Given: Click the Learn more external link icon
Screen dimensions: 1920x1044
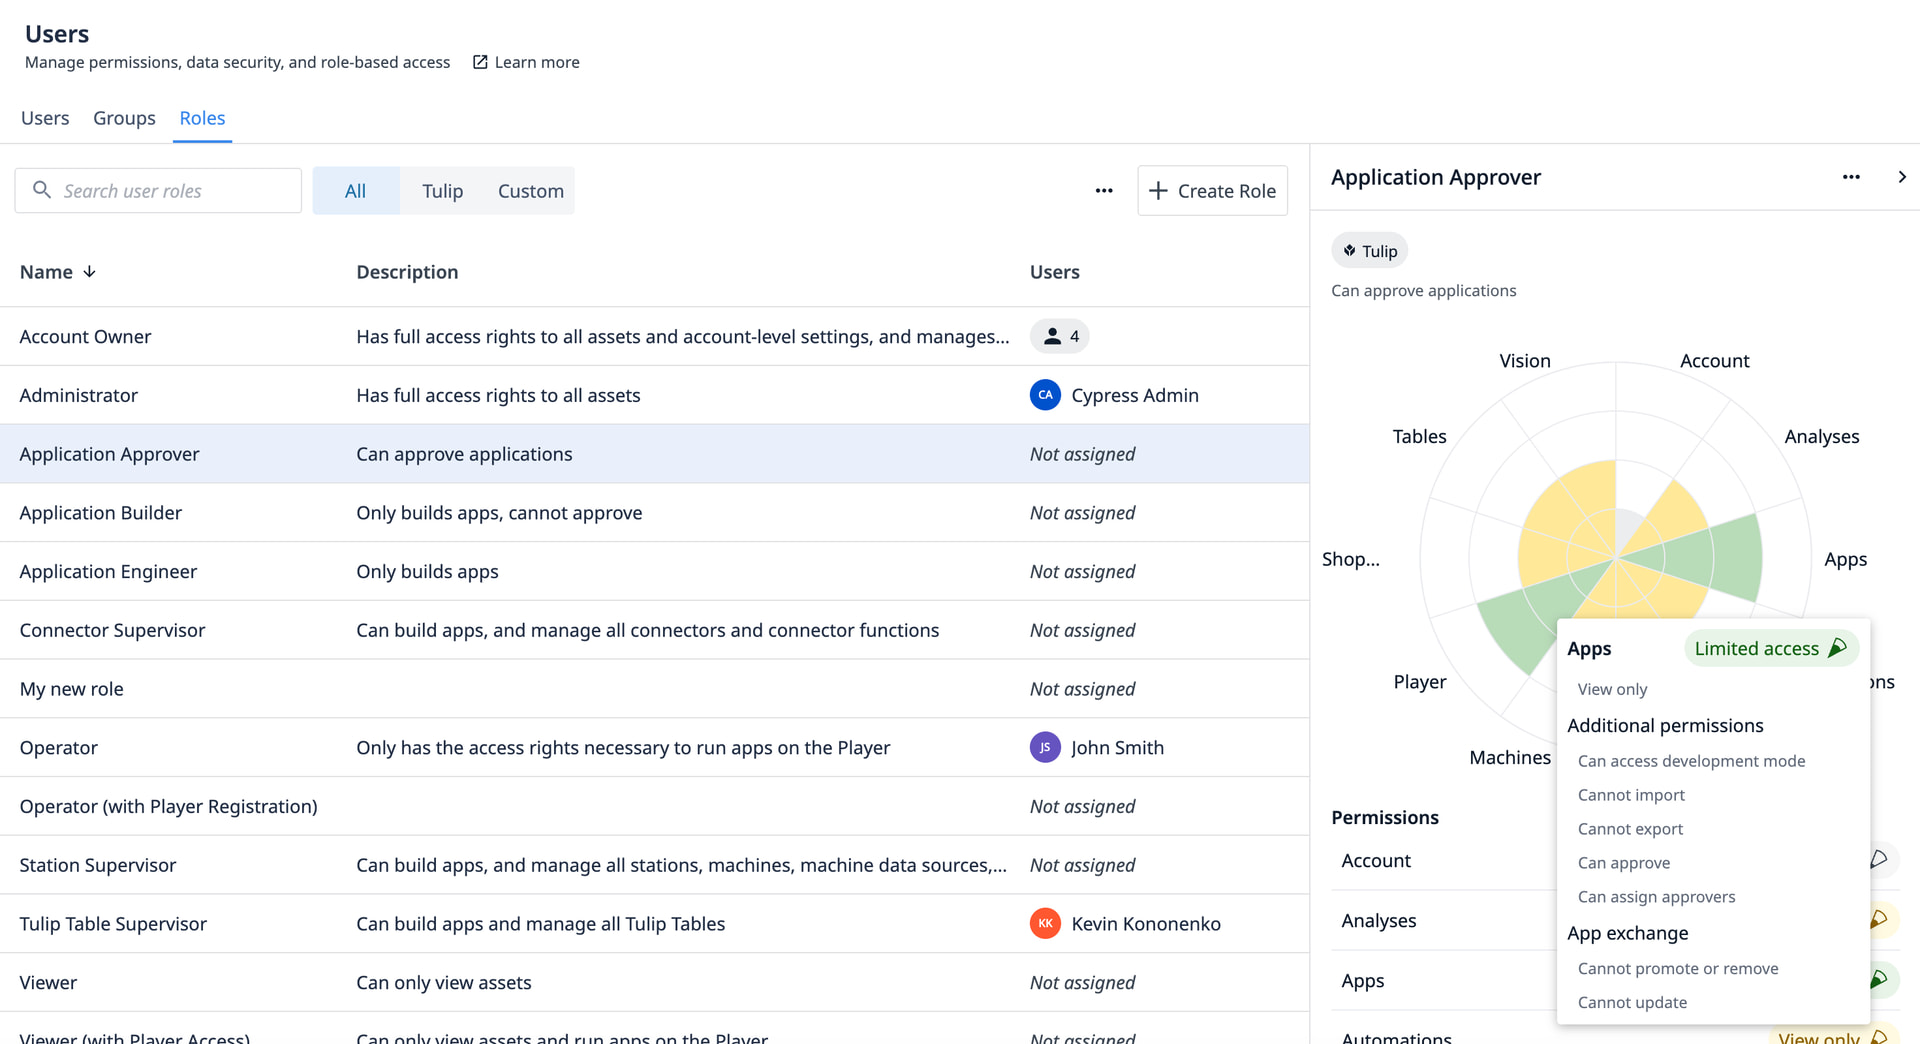Looking at the screenshot, I should click(480, 62).
